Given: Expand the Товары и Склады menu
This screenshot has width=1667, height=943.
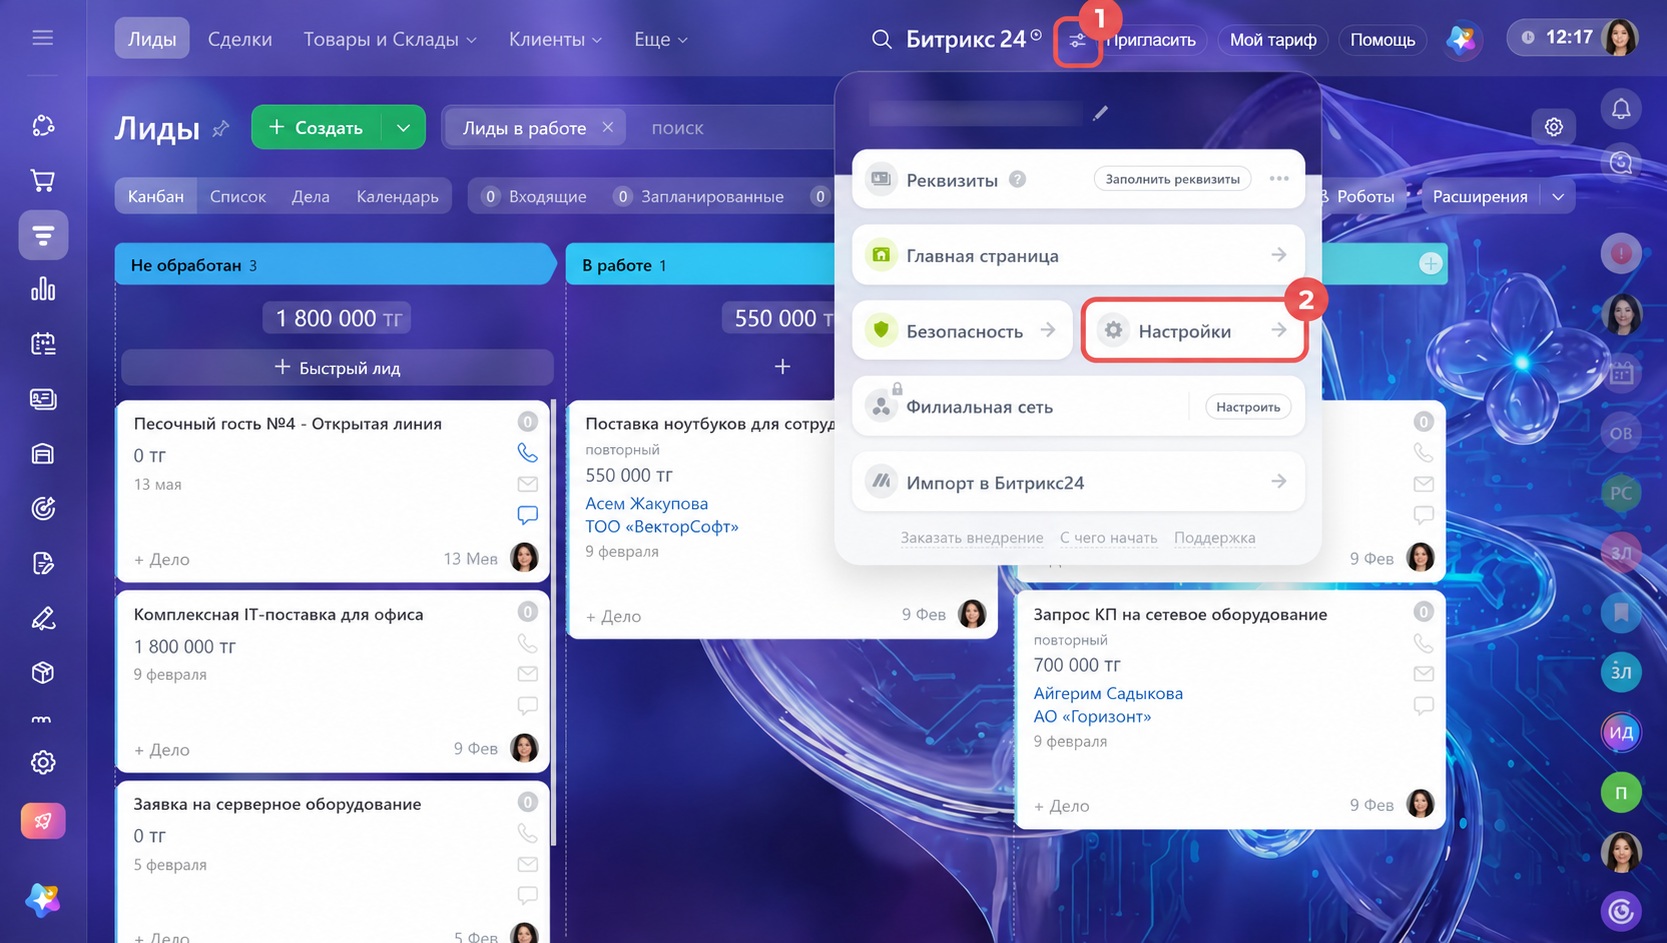Looking at the screenshot, I should [x=390, y=39].
